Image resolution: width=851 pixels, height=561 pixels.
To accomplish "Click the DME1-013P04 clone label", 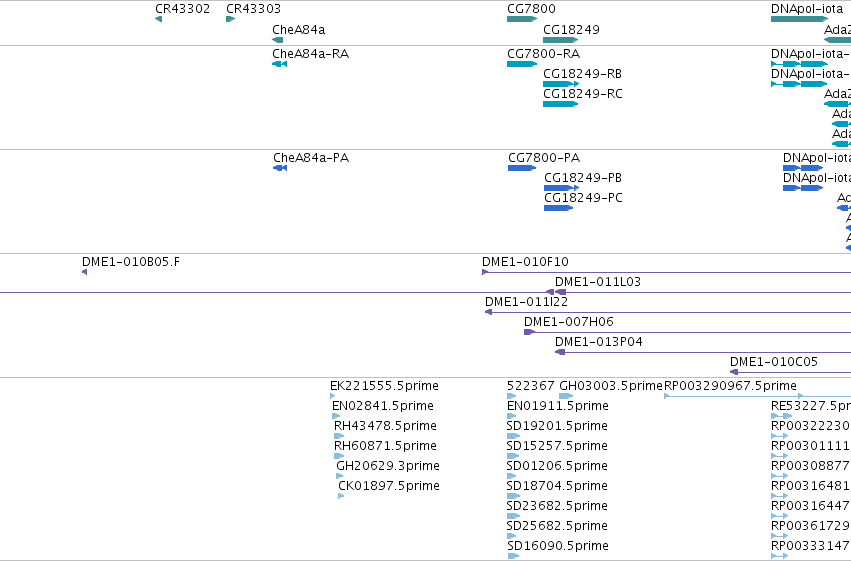I will click(x=599, y=342).
